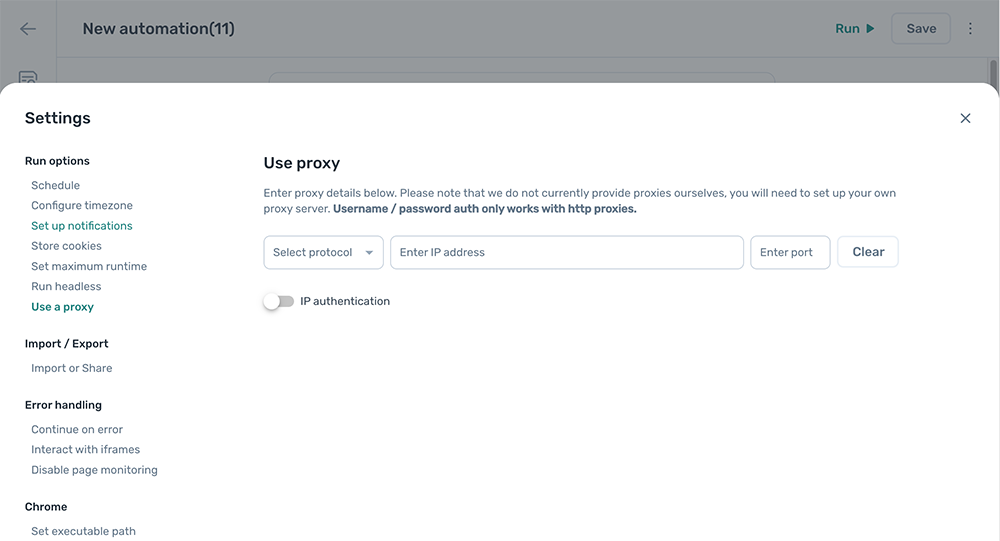Open the sidebar notes icon behind the Settings panel

point(28,77)
